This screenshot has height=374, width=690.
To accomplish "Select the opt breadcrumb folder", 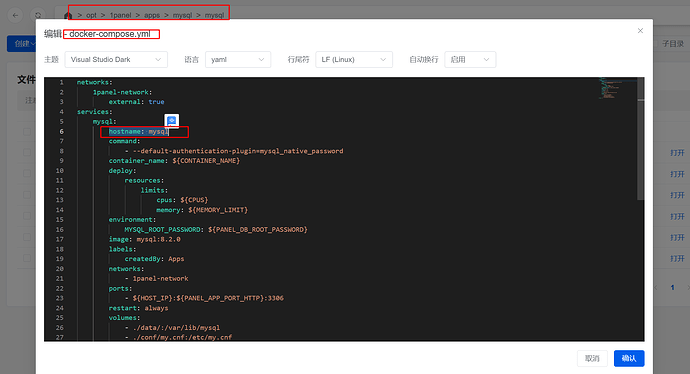I will tap(91, 15).
